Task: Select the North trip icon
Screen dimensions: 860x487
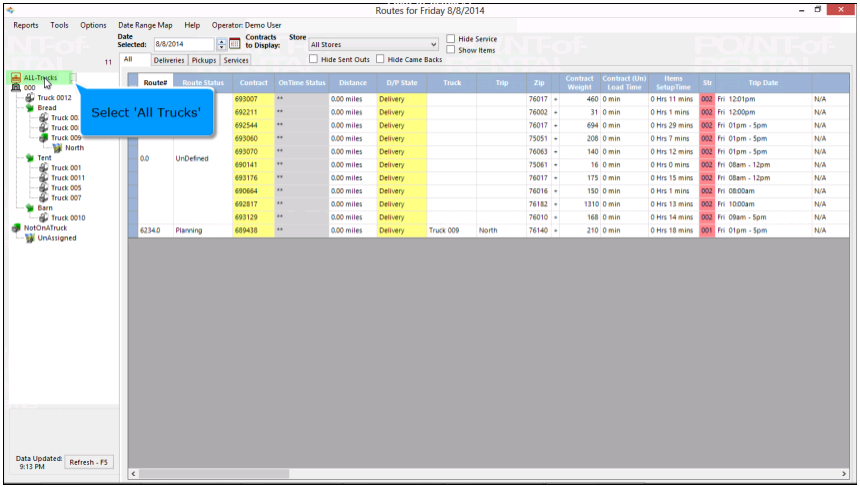Action: tap(57, 148)
